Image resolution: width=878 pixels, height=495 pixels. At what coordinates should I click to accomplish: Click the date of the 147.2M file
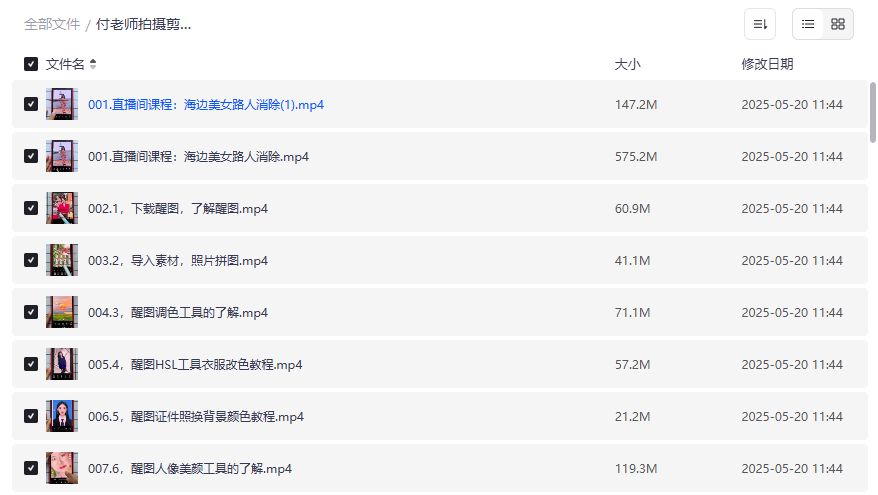click(792, 105)
